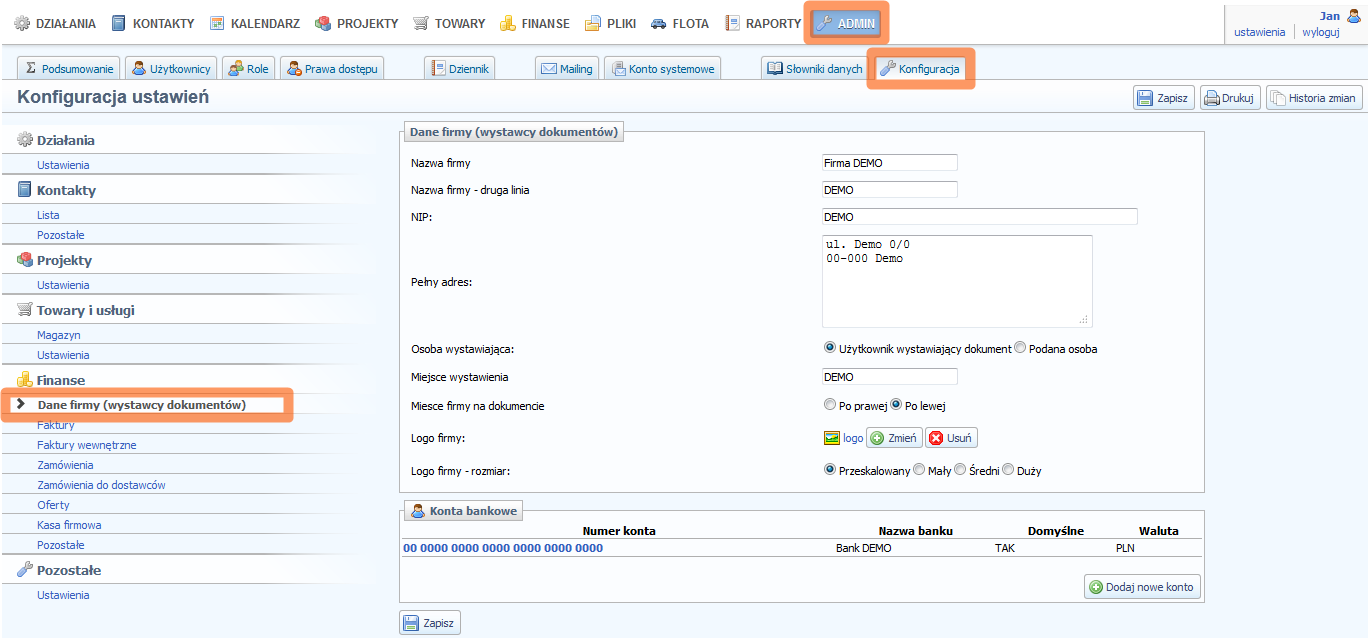Click the RAPORTY report icon
Image resolution: width=1368 pixels, height=638 pixels.
pos(733,23)
